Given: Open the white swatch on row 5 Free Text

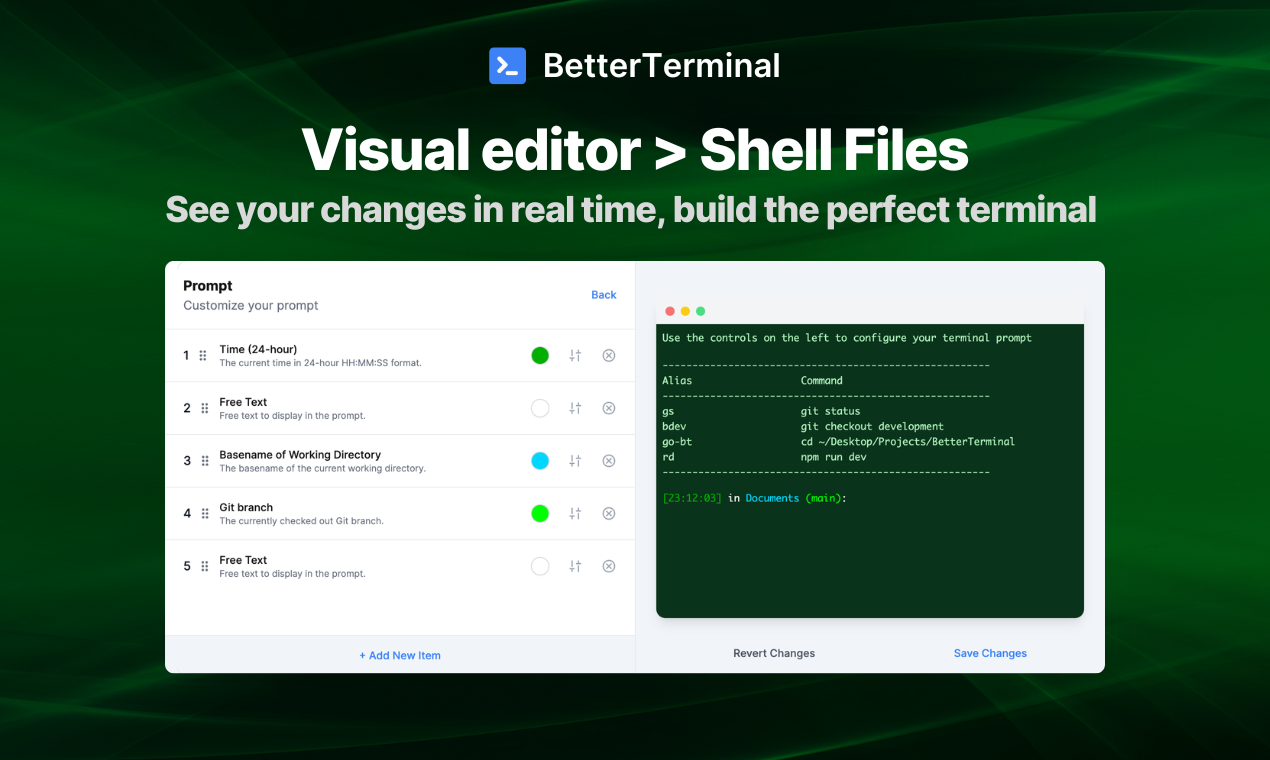Looking at the screenshot, I should click(540, 566).
